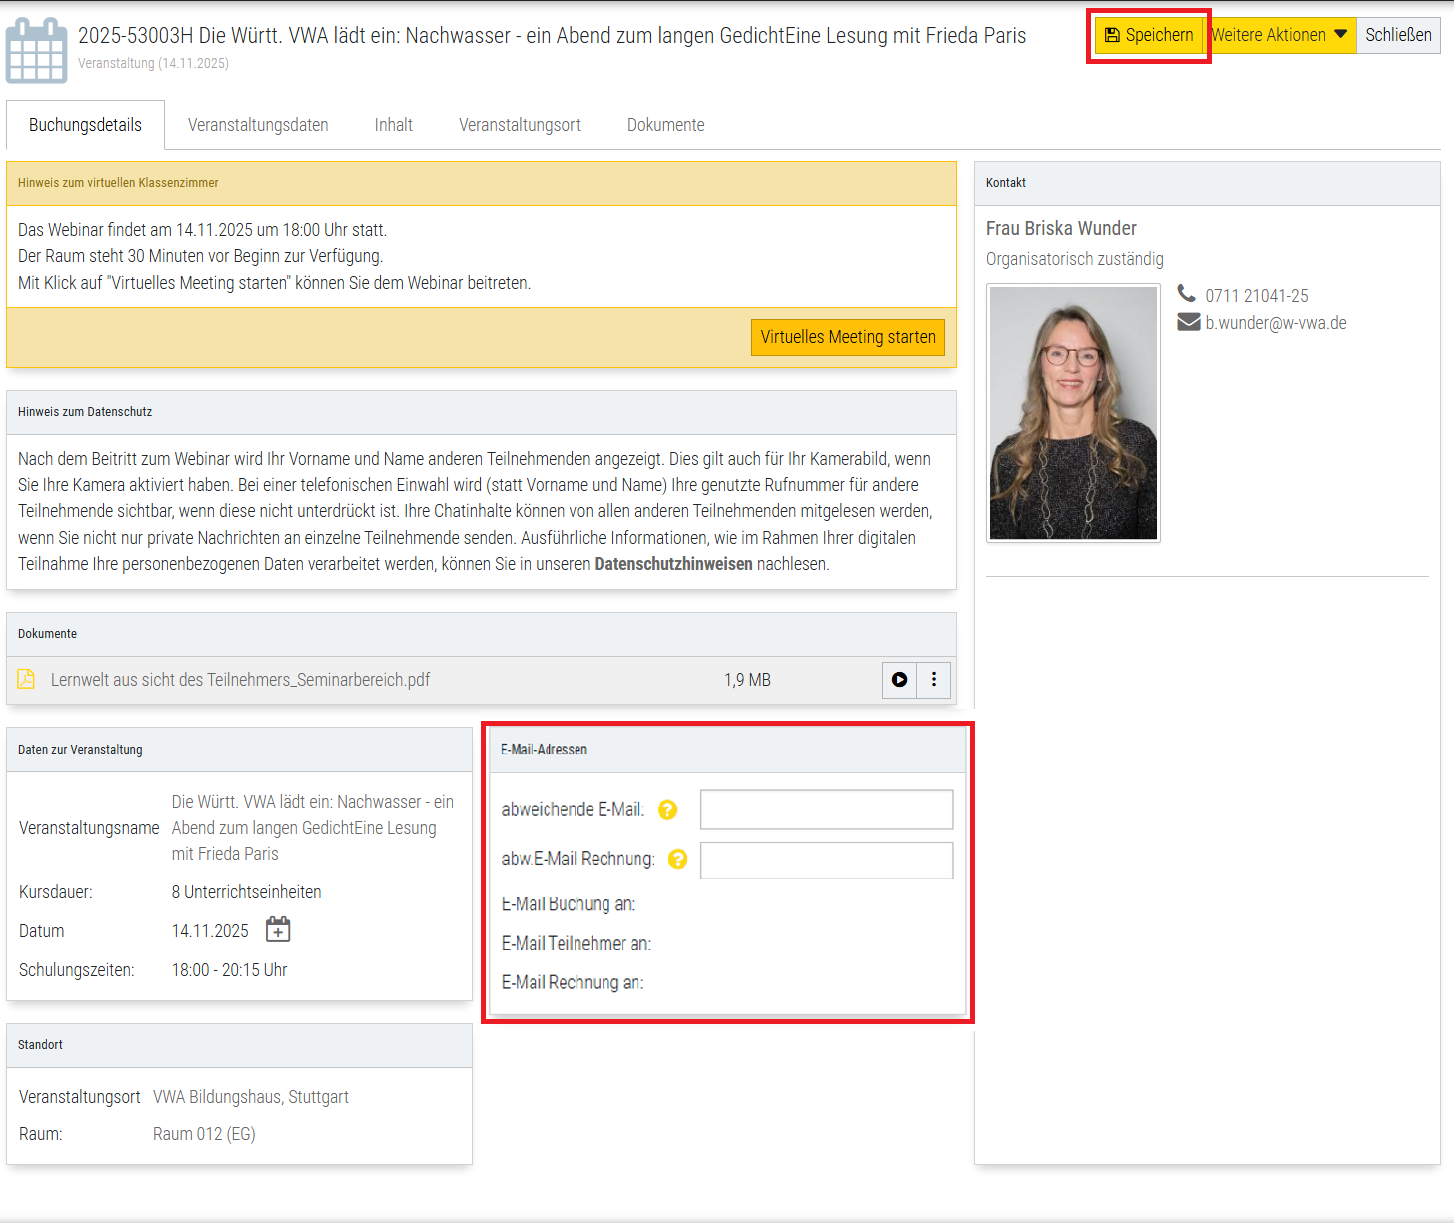The image size is (1454, 1223).
Task: Go to the Veranstaltungsort tab
Action: [x=519, y=125]
